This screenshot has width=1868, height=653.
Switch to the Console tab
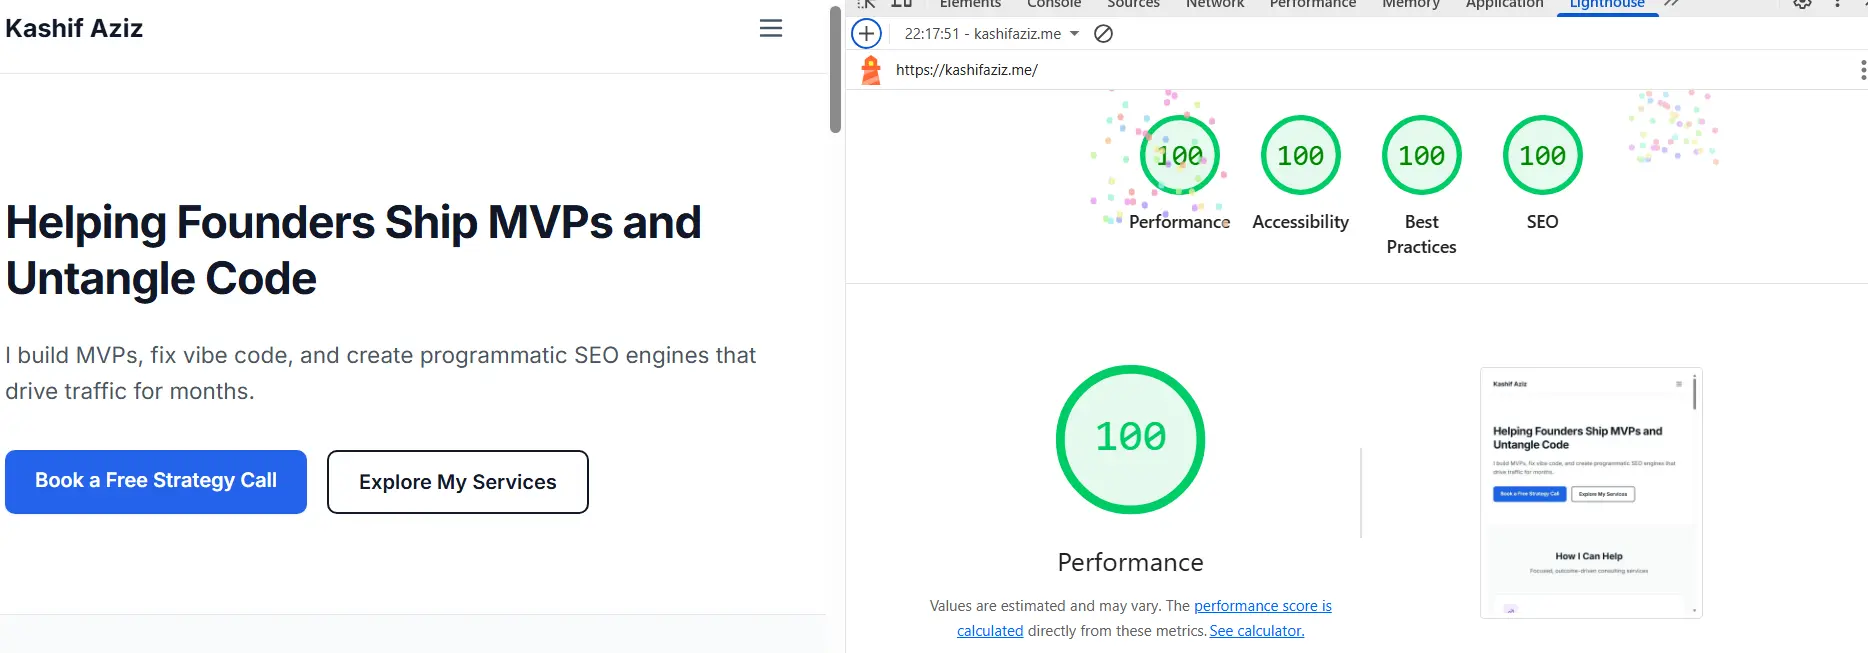(1054, 4)
